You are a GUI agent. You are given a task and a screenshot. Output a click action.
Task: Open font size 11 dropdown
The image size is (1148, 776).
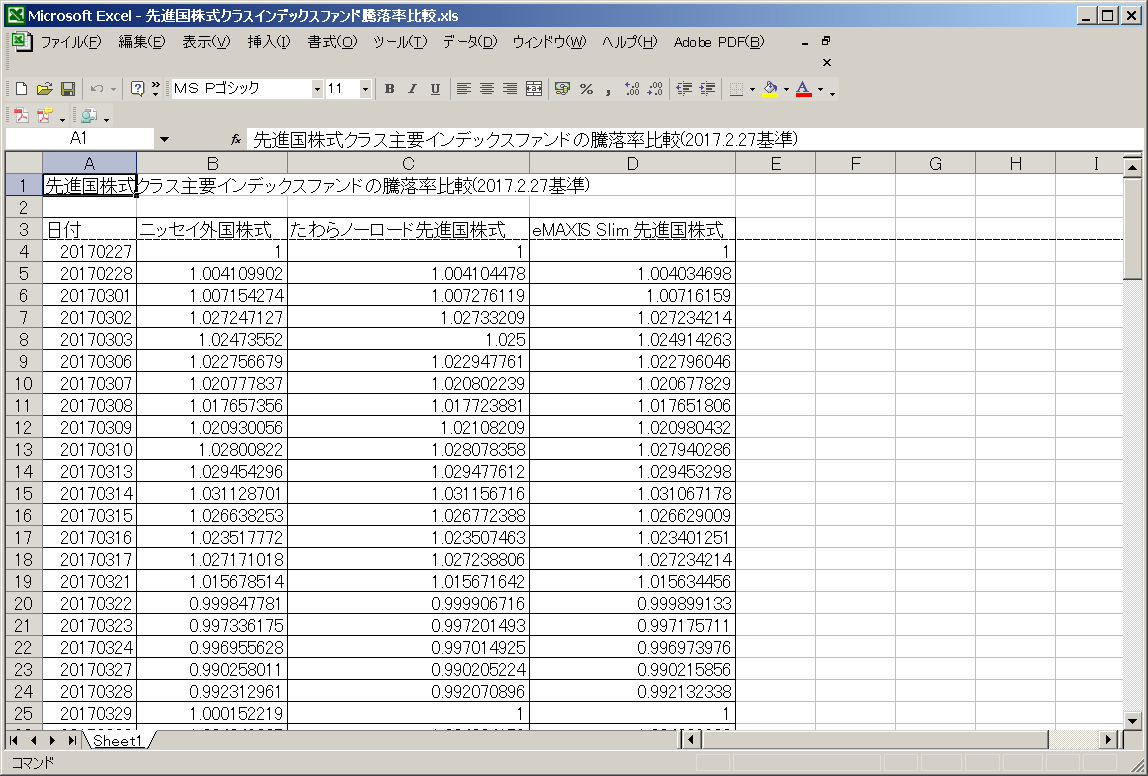click(x=365, y=89)
